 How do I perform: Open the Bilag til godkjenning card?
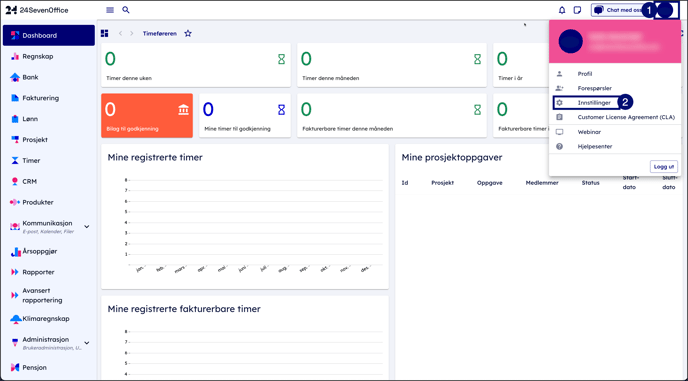147,115
